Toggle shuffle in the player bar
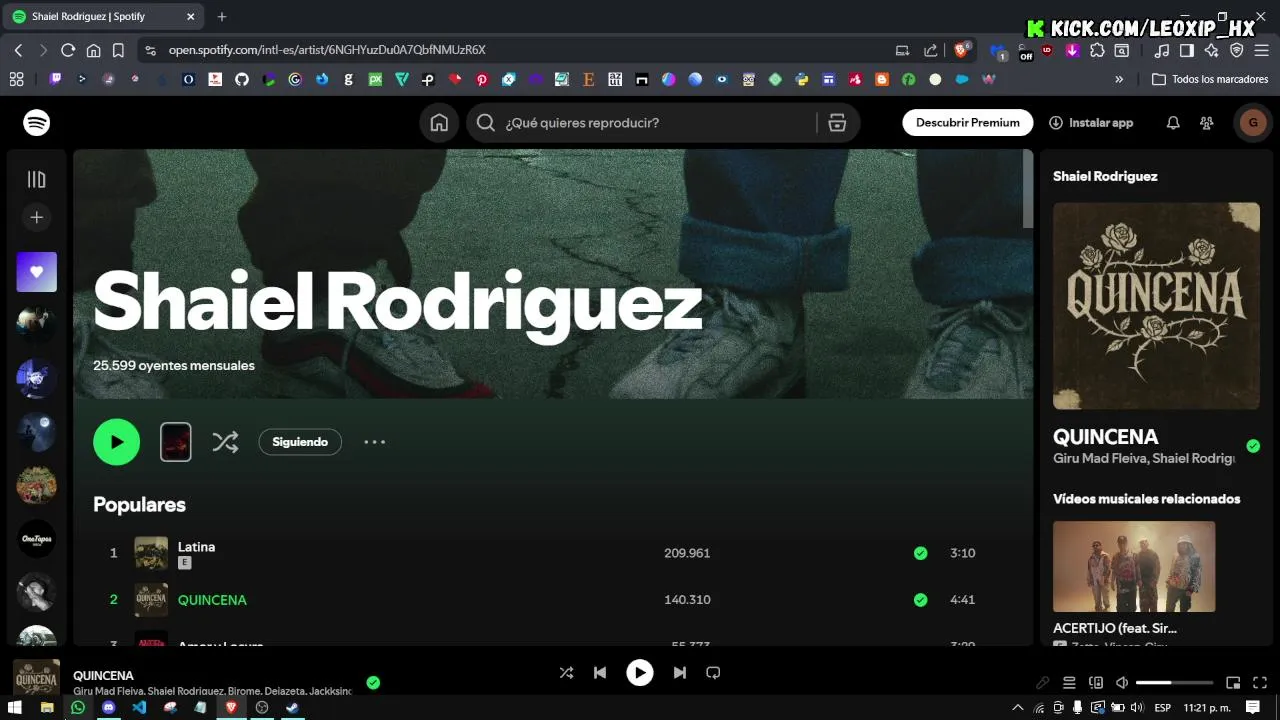This screenshot has height=720, width=1280. tap(566, 673)
